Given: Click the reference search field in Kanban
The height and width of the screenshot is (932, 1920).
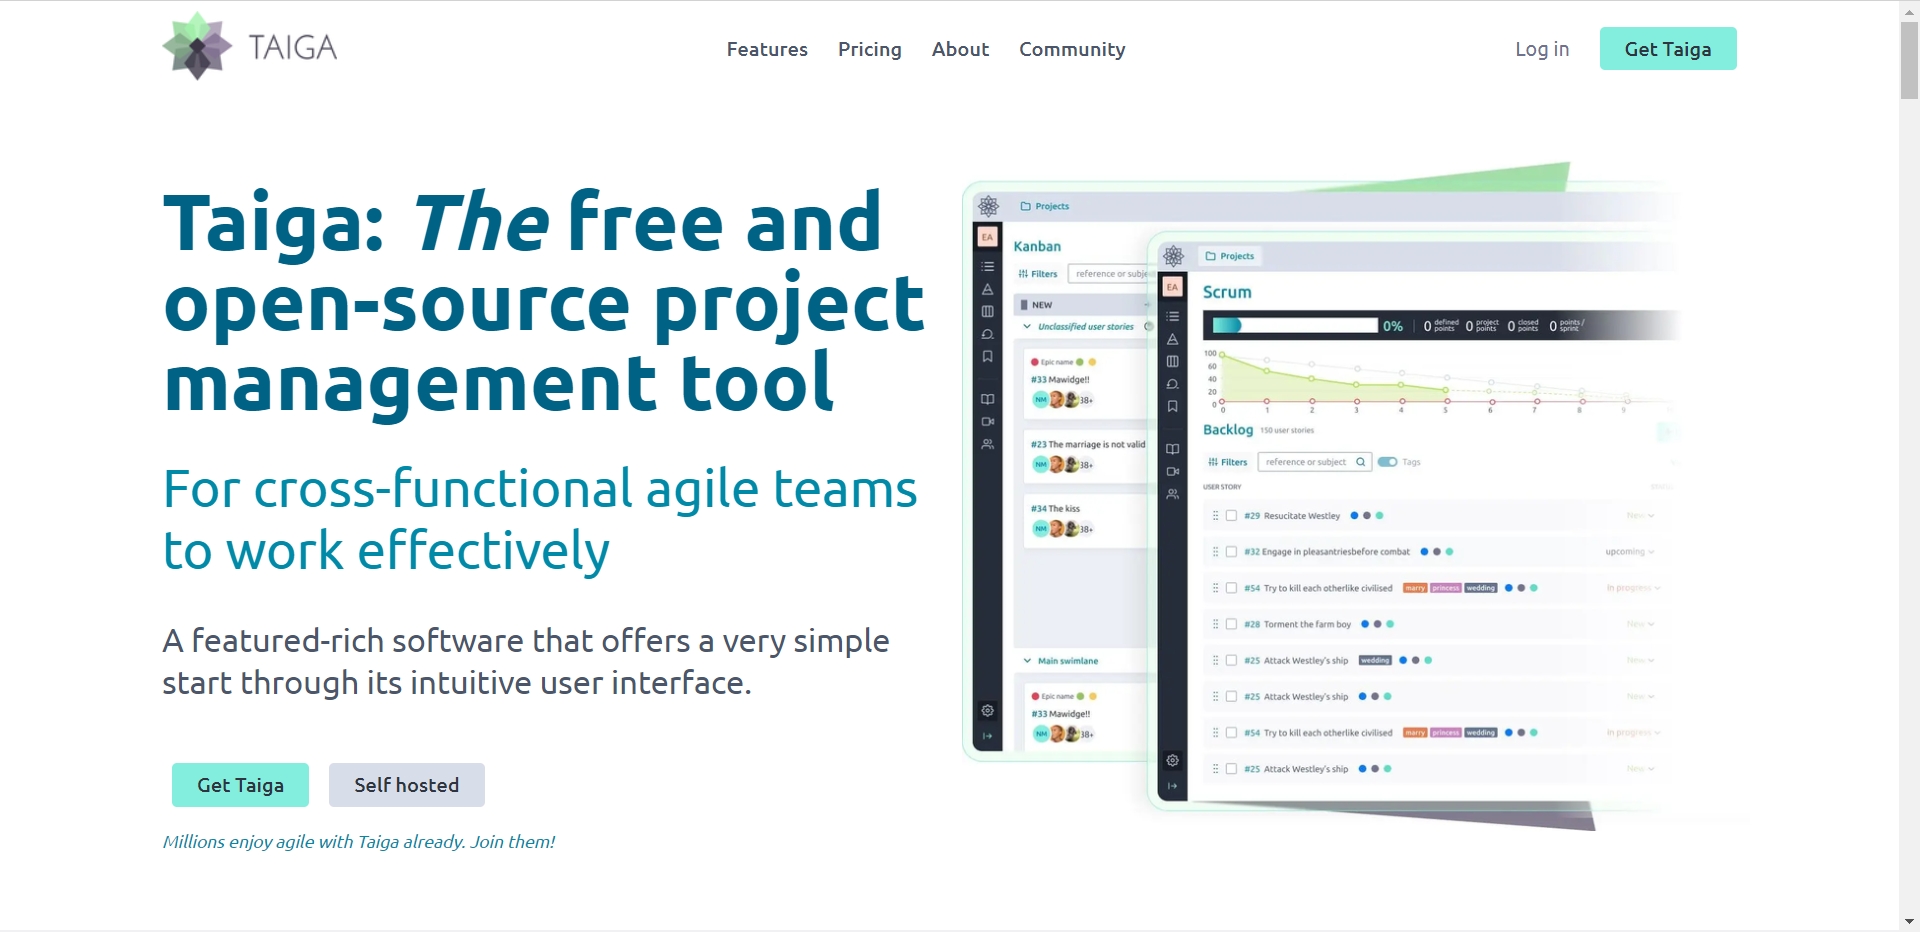Looking at the screenshot, I should (x=1110, y=274).
